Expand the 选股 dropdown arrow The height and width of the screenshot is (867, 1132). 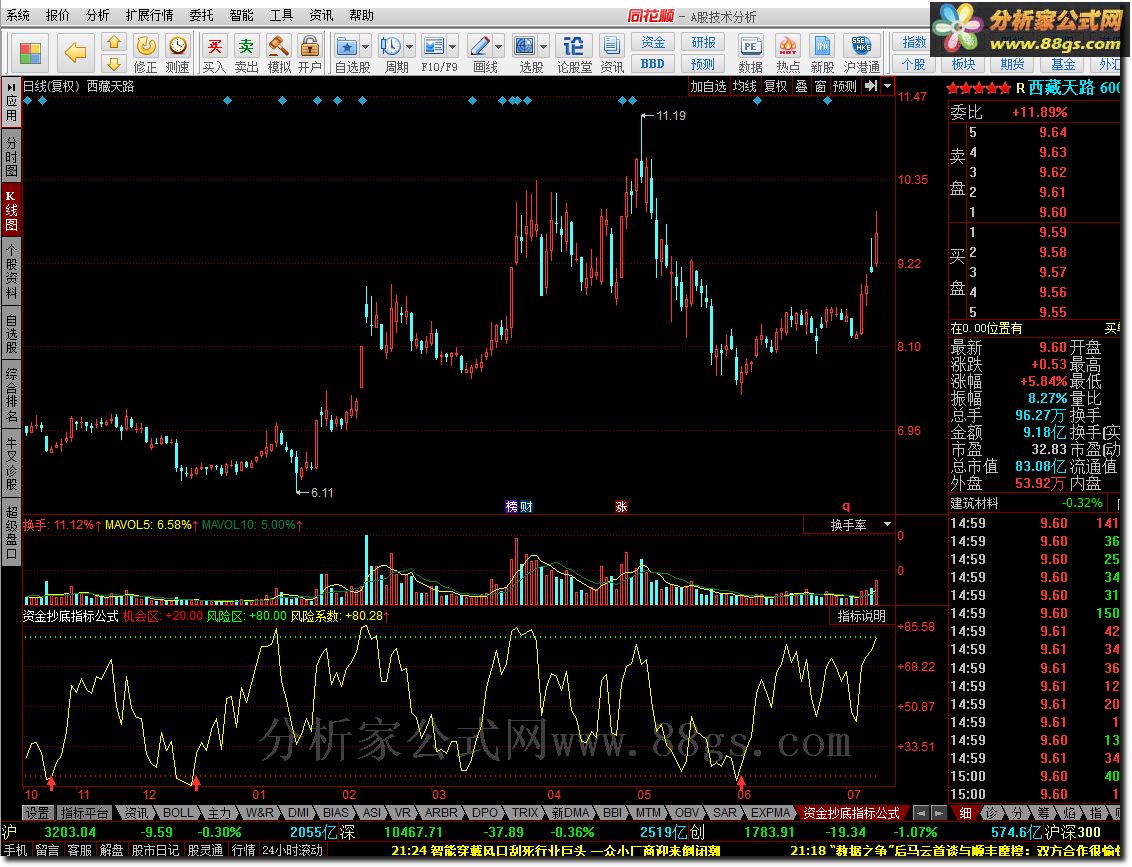[x=544, y=47]
